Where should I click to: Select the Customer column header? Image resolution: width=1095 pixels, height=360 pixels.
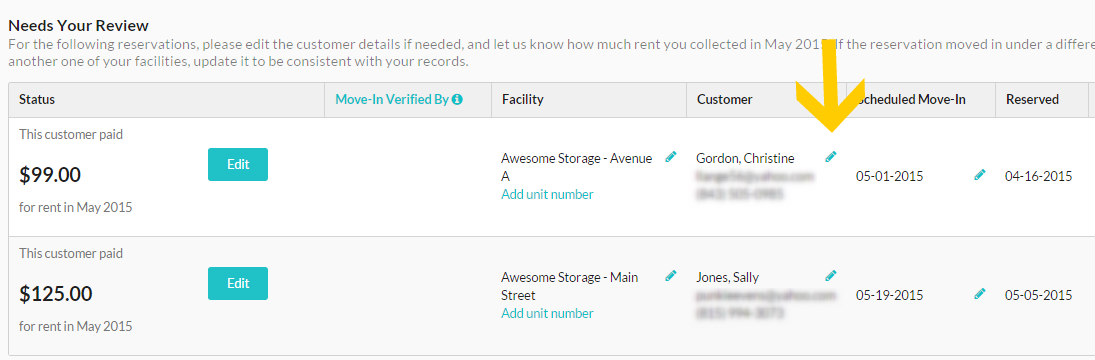tap(725, 99)
